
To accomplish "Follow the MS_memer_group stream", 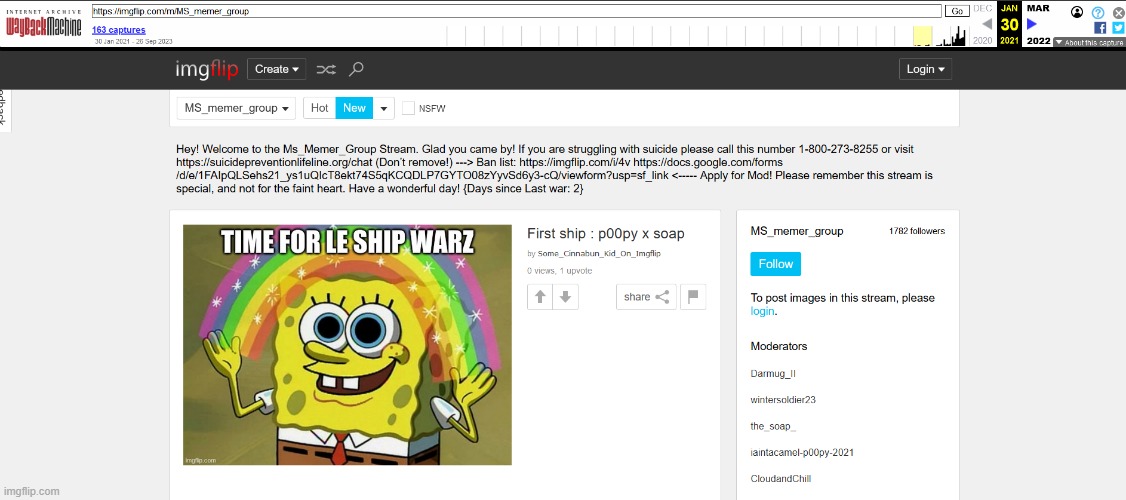I will [x=776, y=264].
